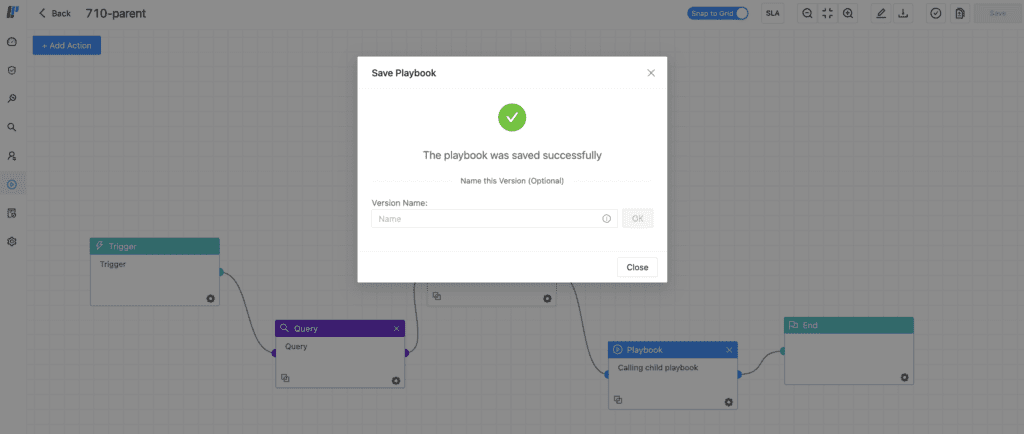Click the pencil edit icon in toolbar

pos(882,13)
